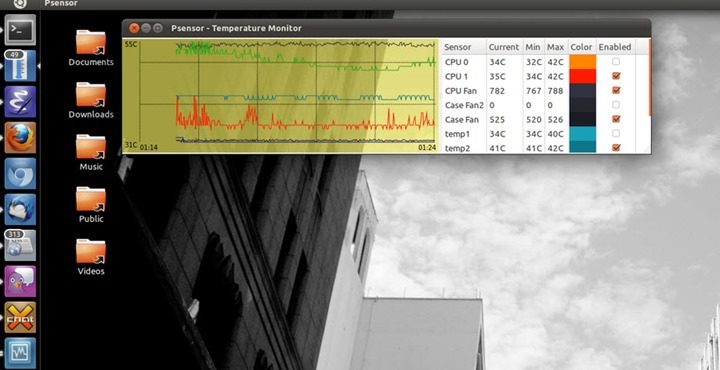
Task: Uncheck the CPU Fan enabled box
Action: click(x=616, y=90)
